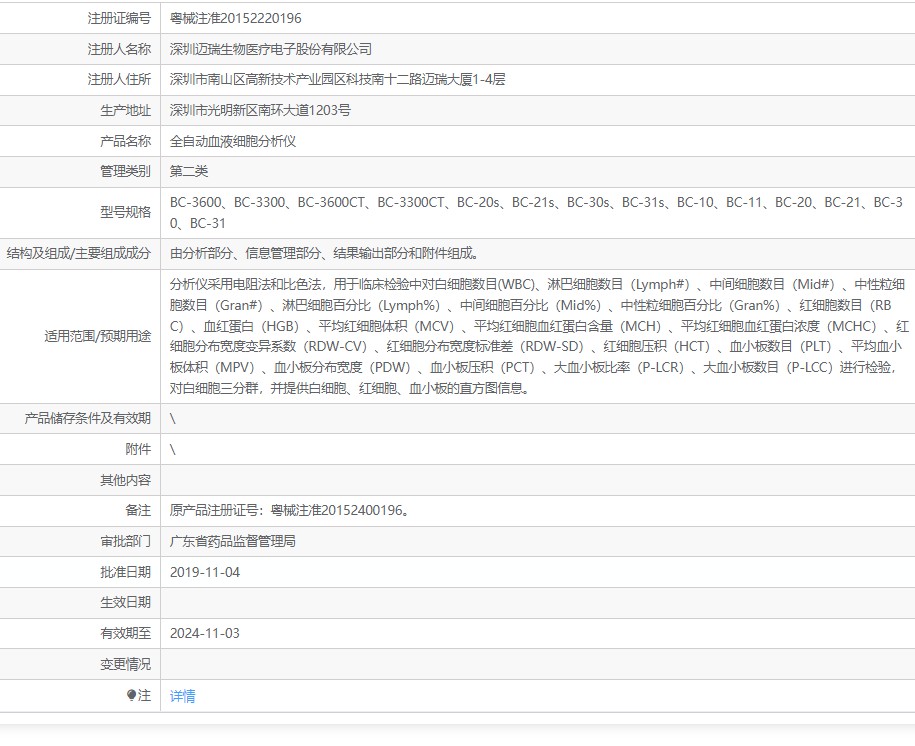
Task: Select the 注册人住所 label
Action: (119, 79)
